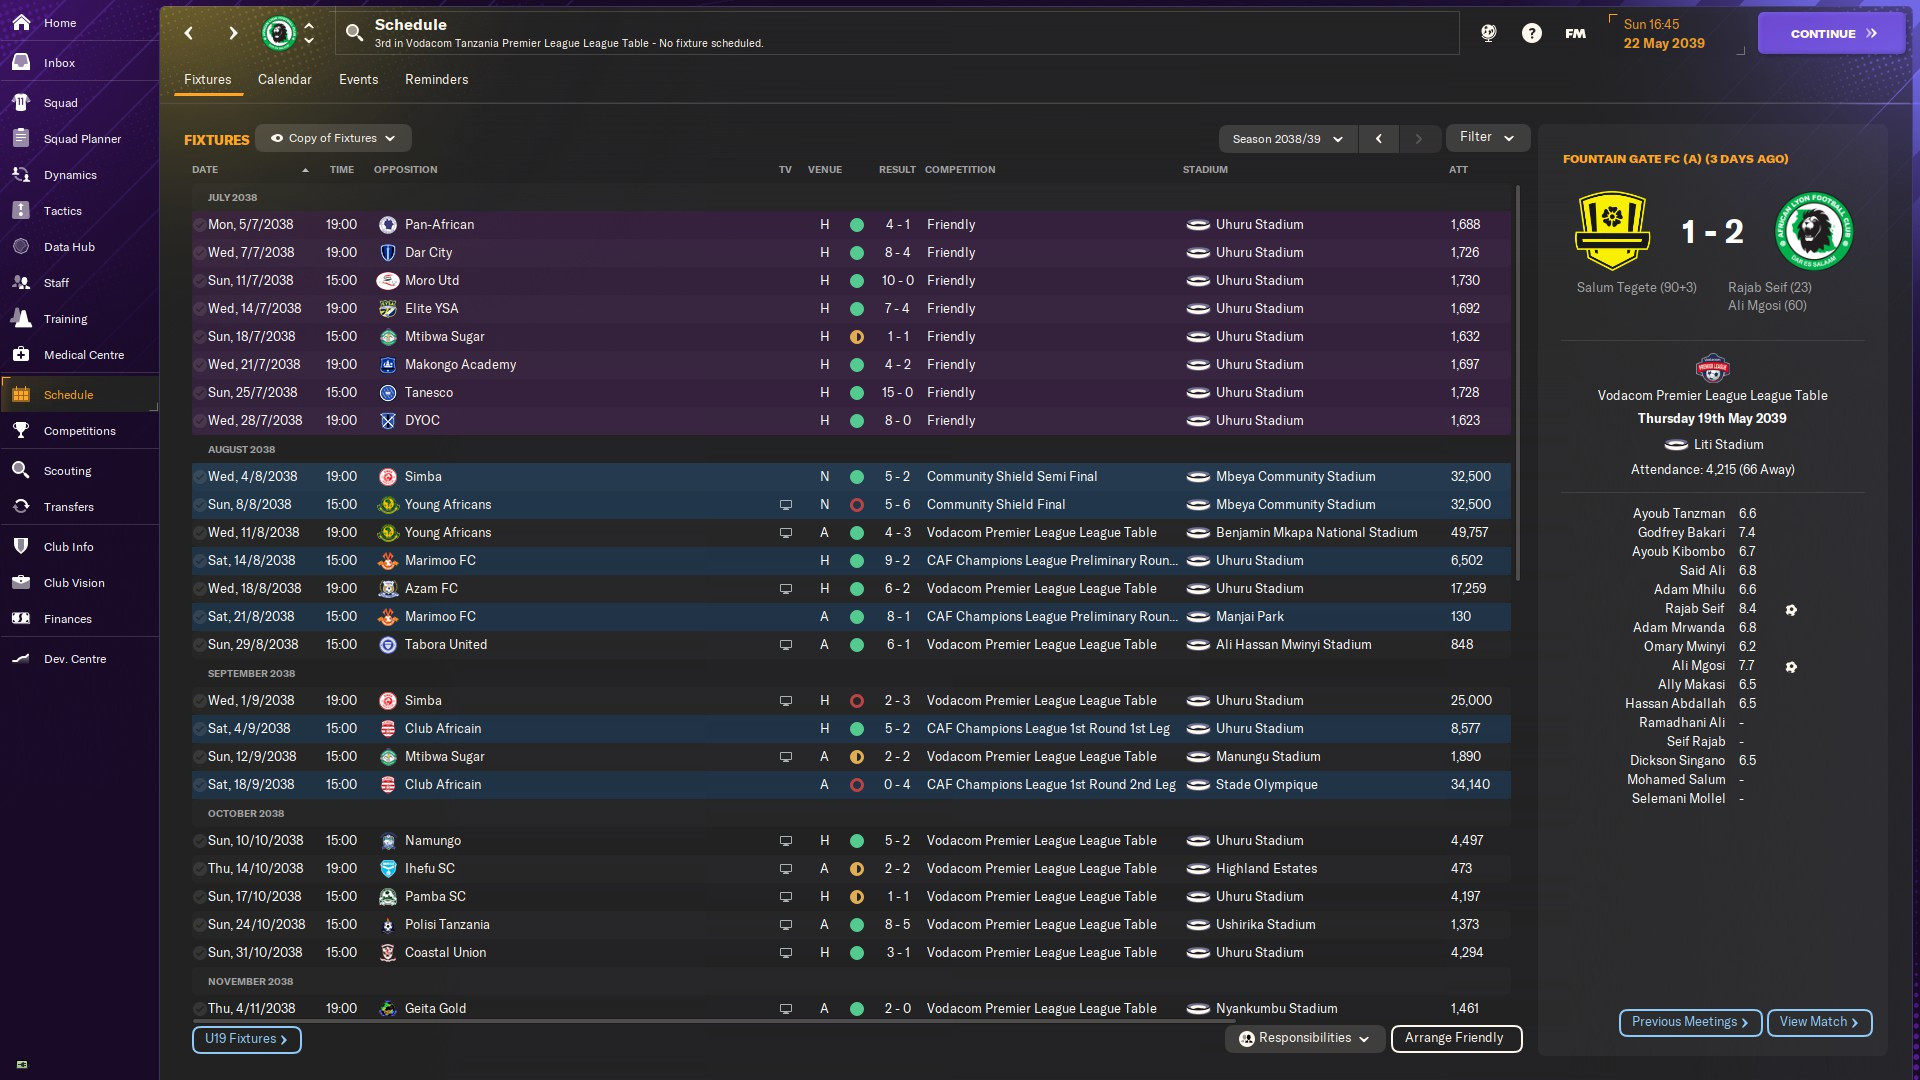Click the African Lyon club badge in header
The height and width of the screenshot is (1080, 1920).
coord(279,33)
